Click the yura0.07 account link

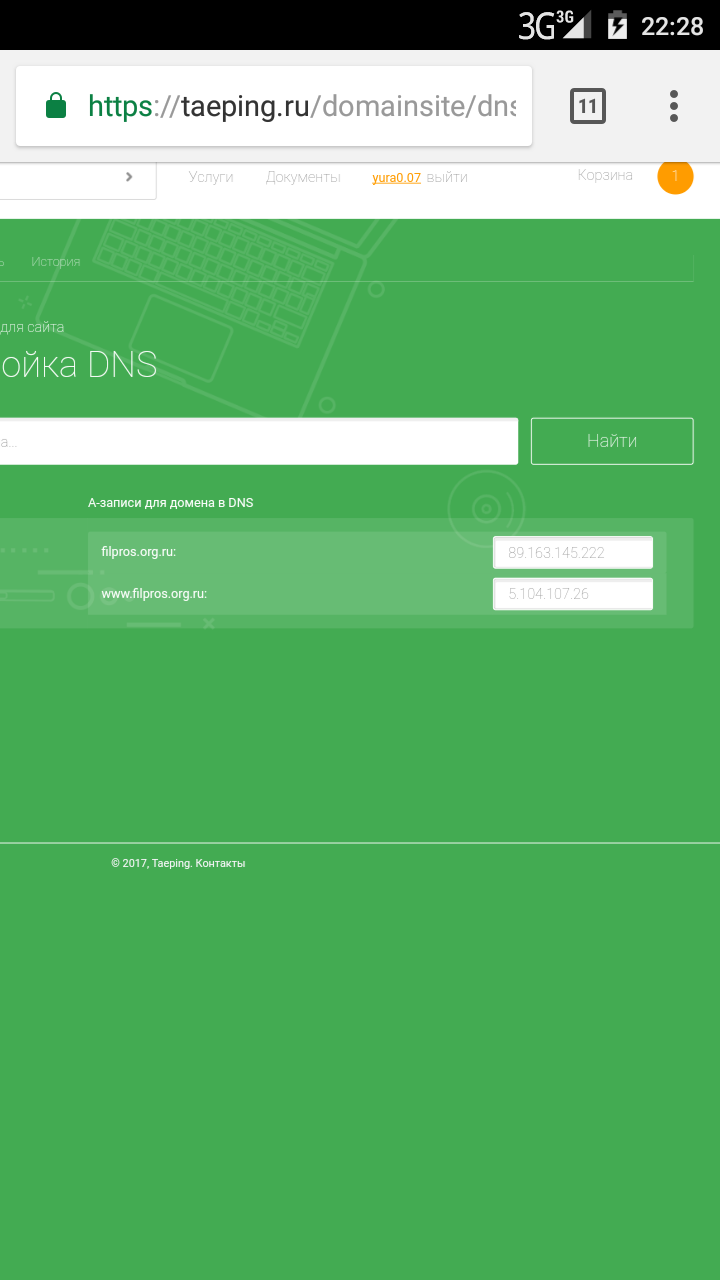(396, 178)
